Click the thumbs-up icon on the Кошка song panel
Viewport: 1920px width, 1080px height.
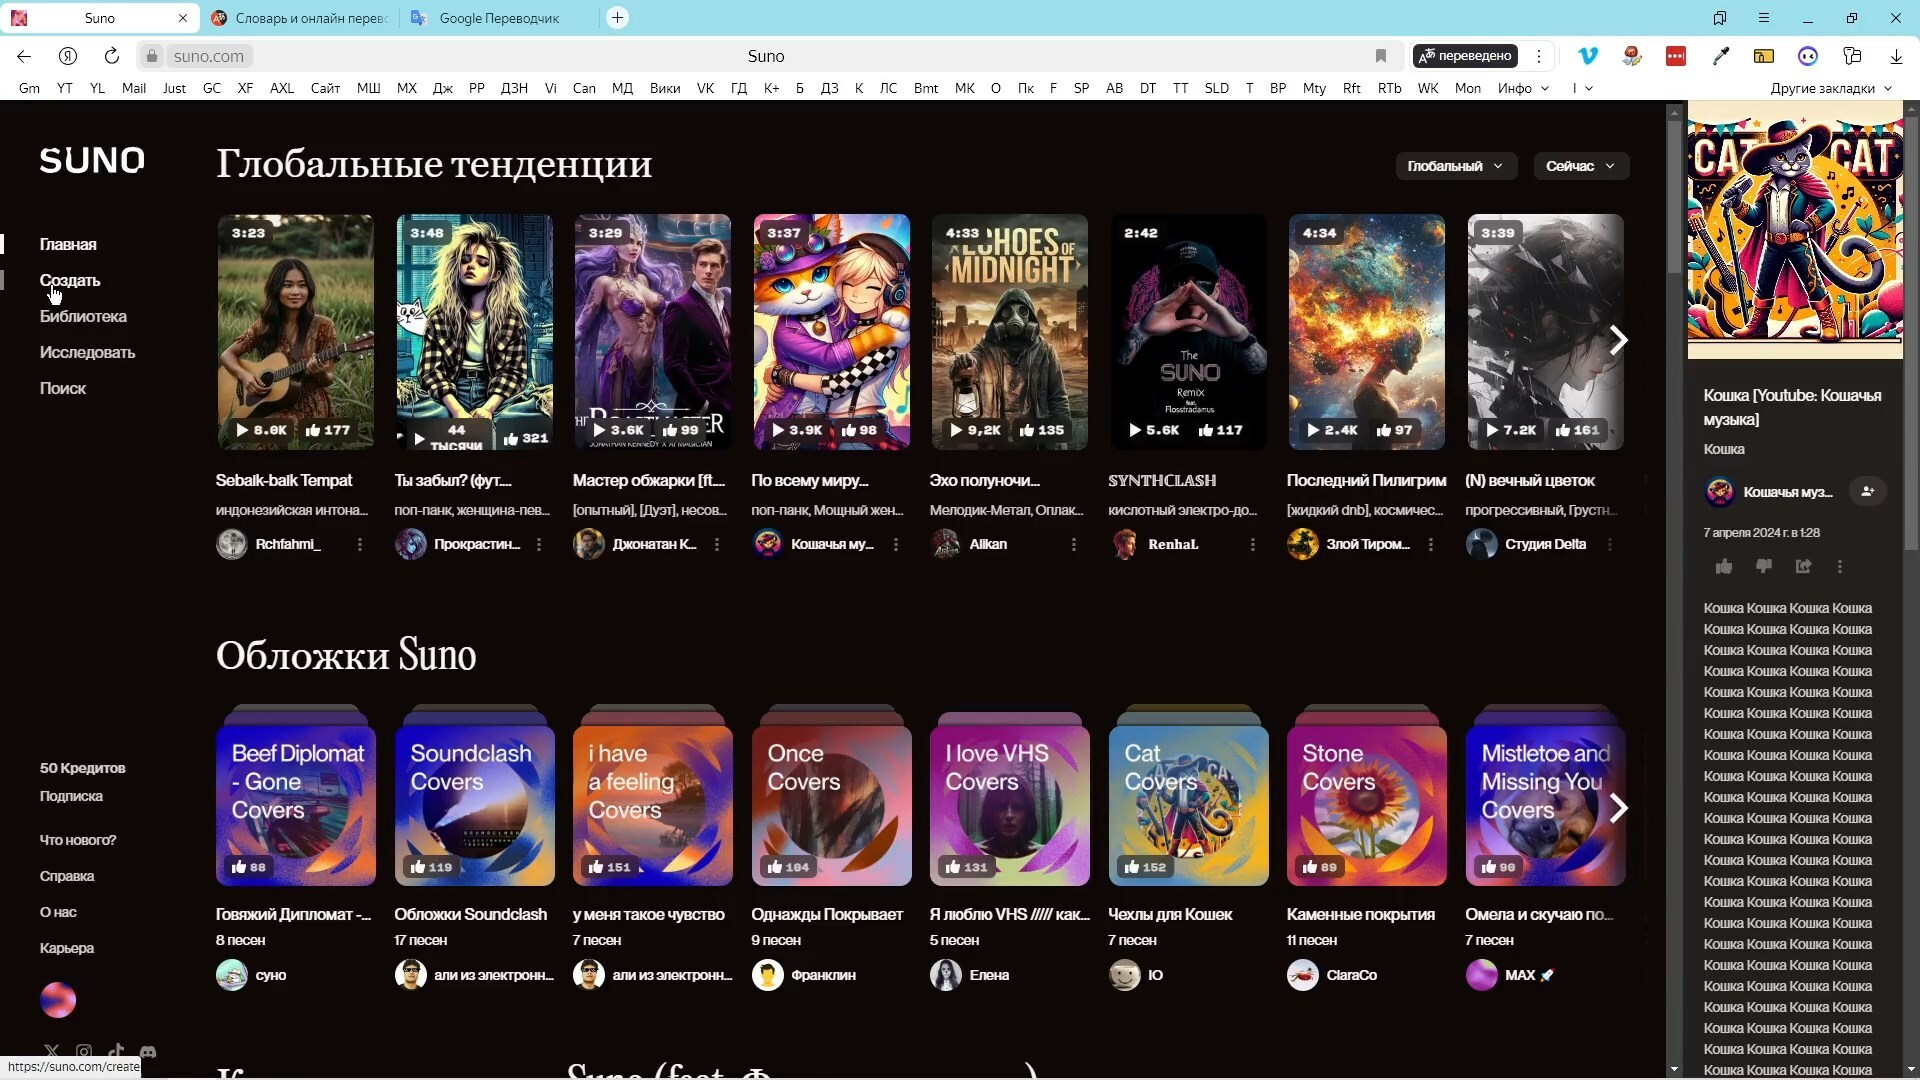tap(1724, 566)
